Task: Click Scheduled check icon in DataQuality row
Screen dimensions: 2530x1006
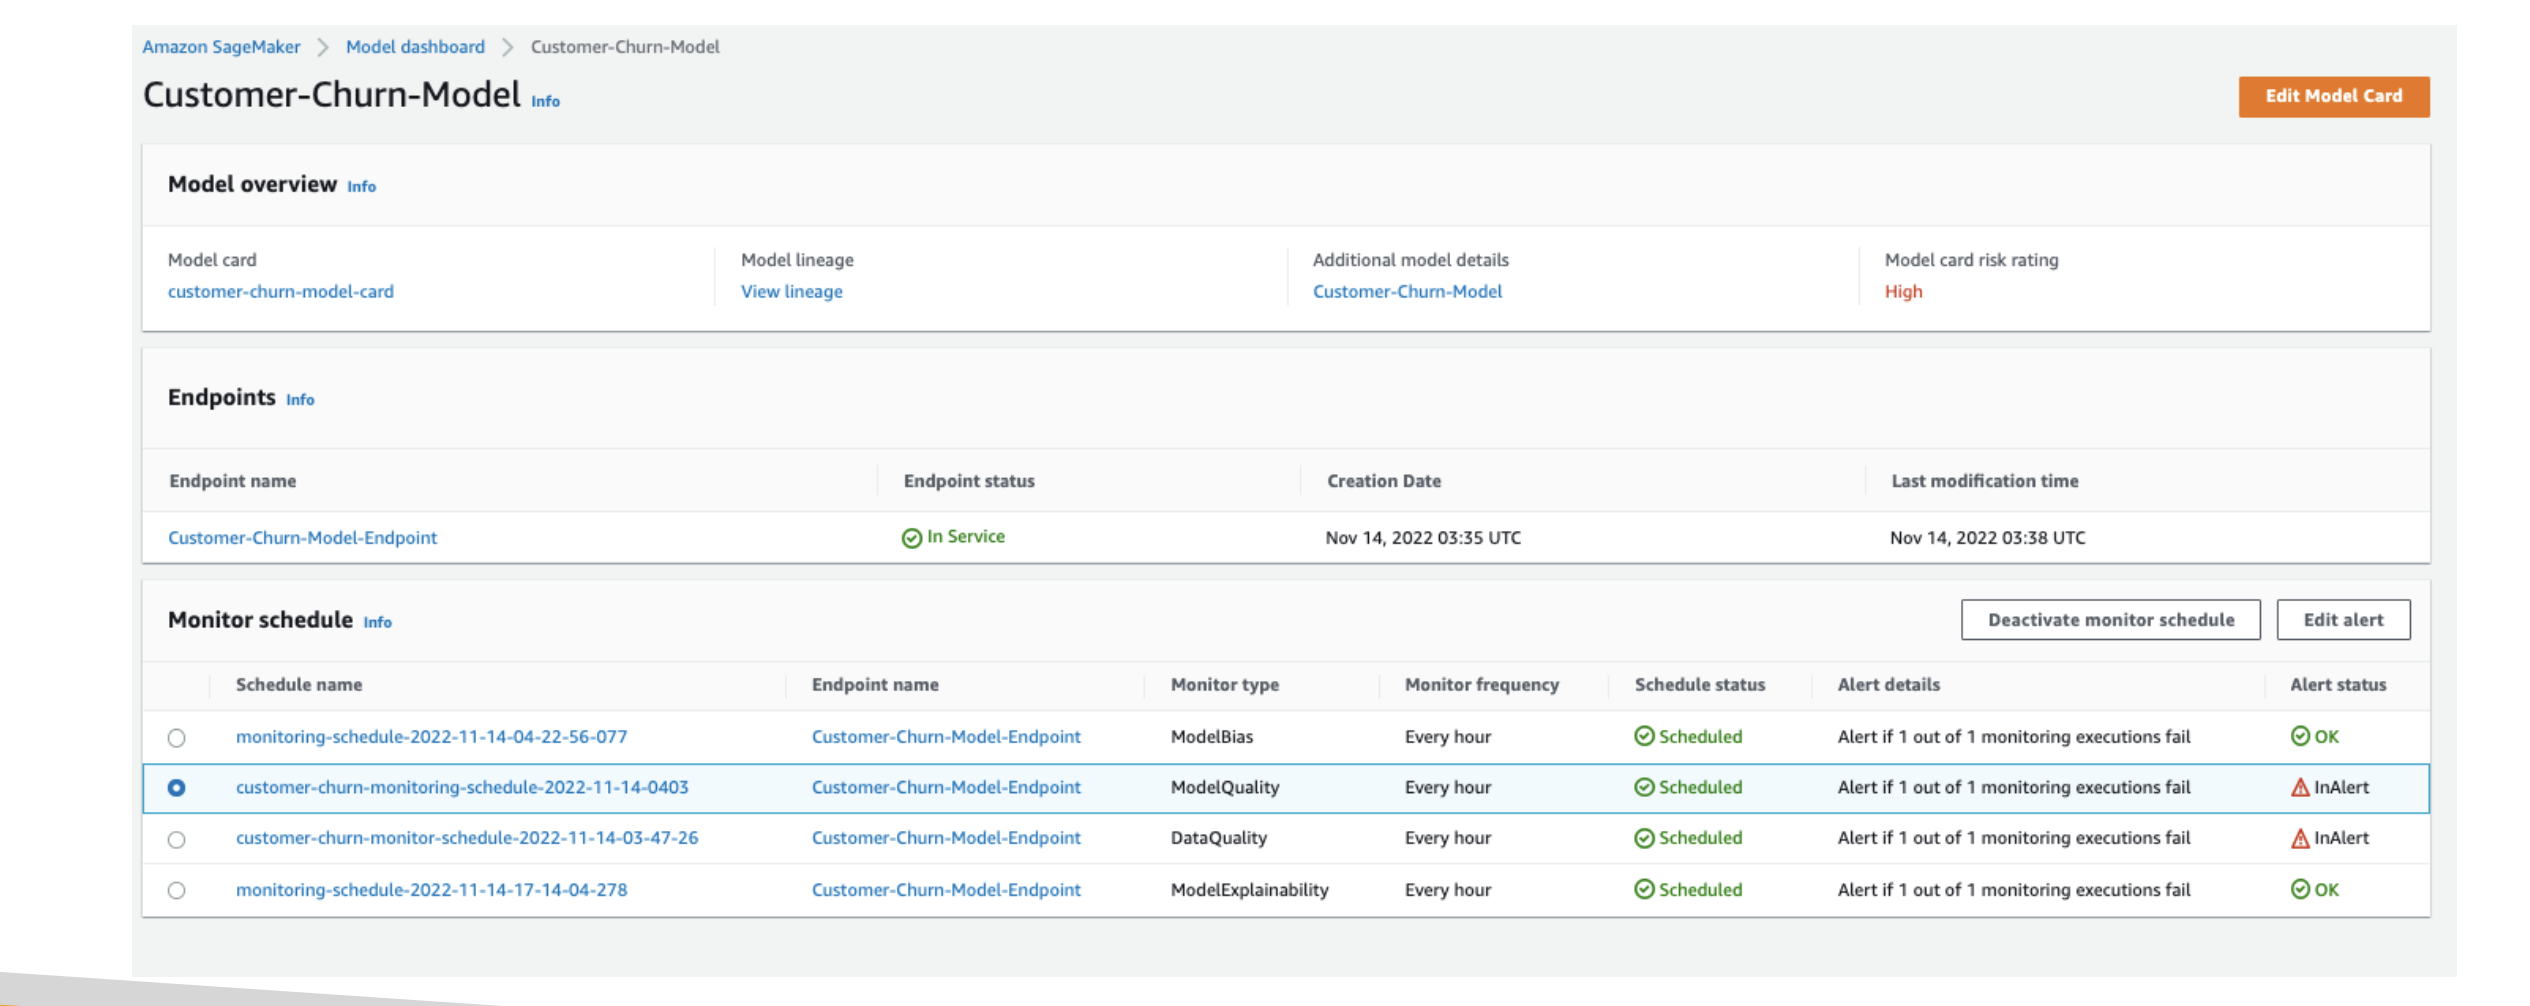Action: coord(1644,839)
